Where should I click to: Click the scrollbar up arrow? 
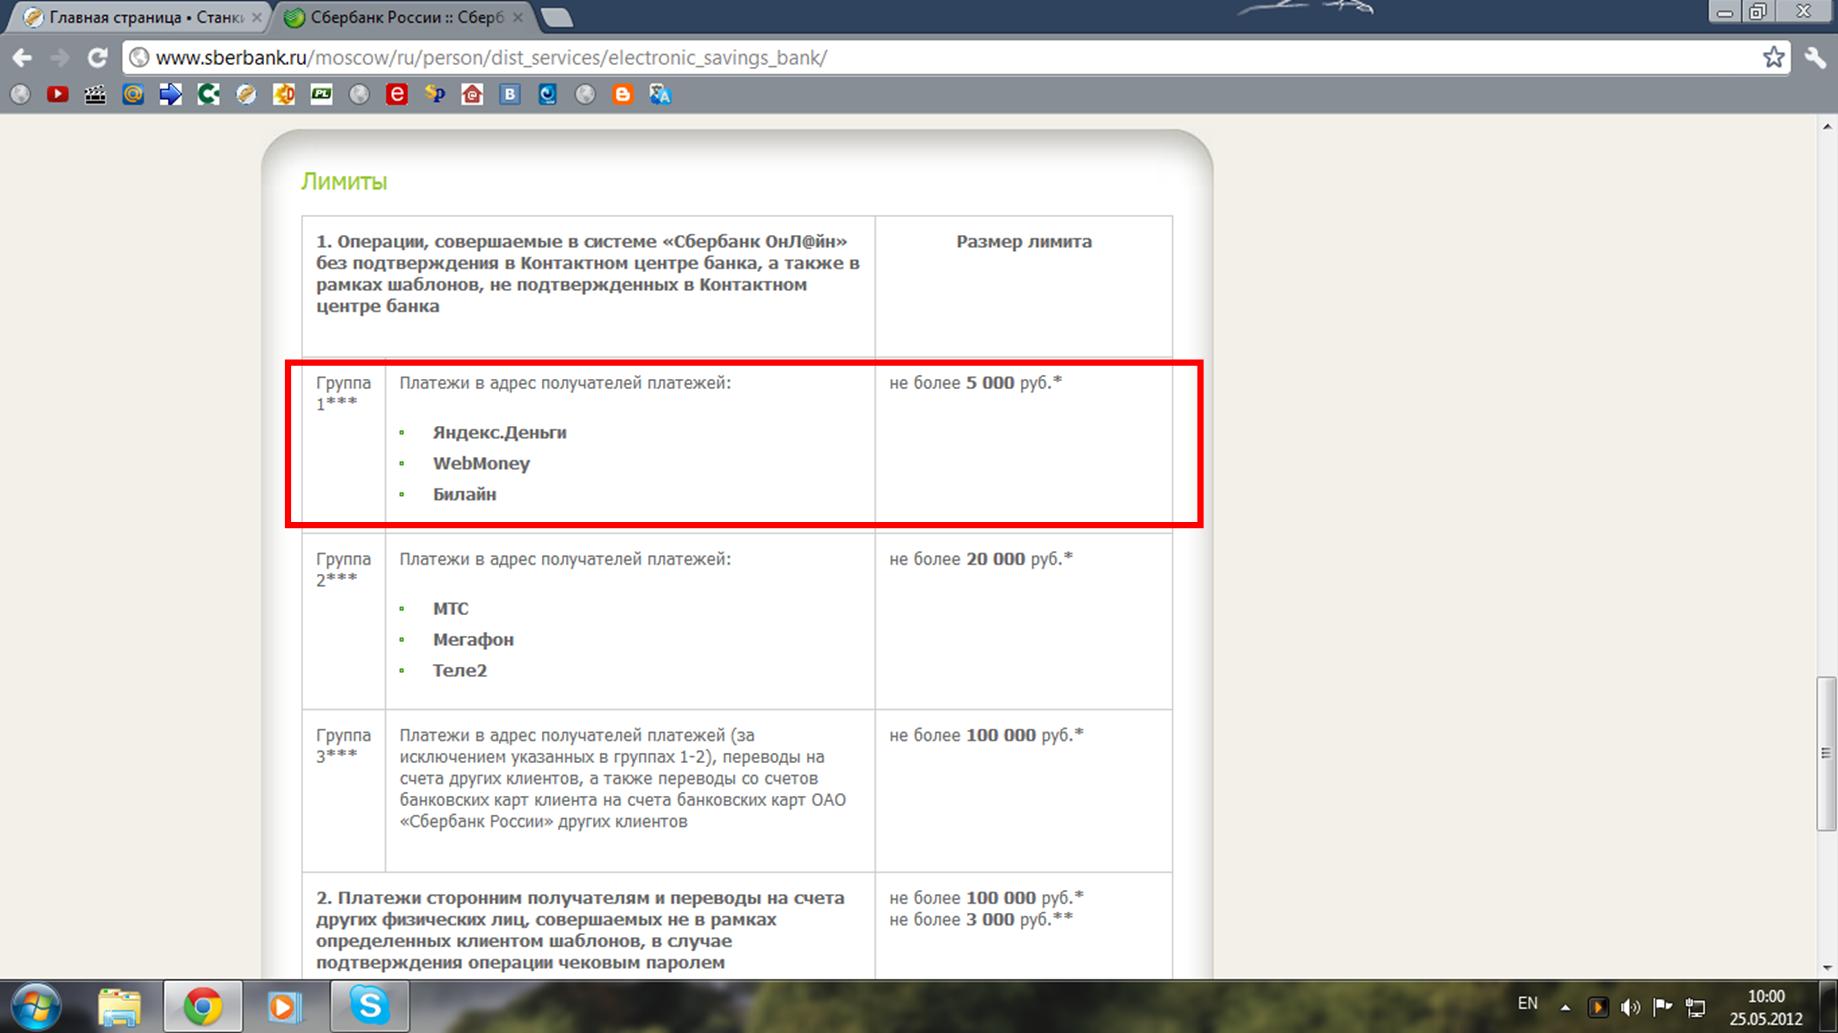(1826, 125)
